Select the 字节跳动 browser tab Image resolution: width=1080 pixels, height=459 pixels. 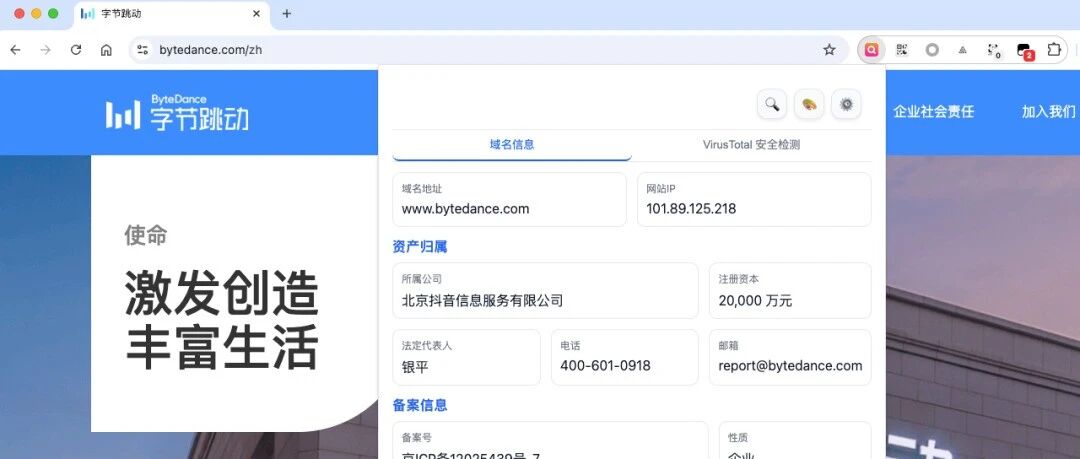172,14
